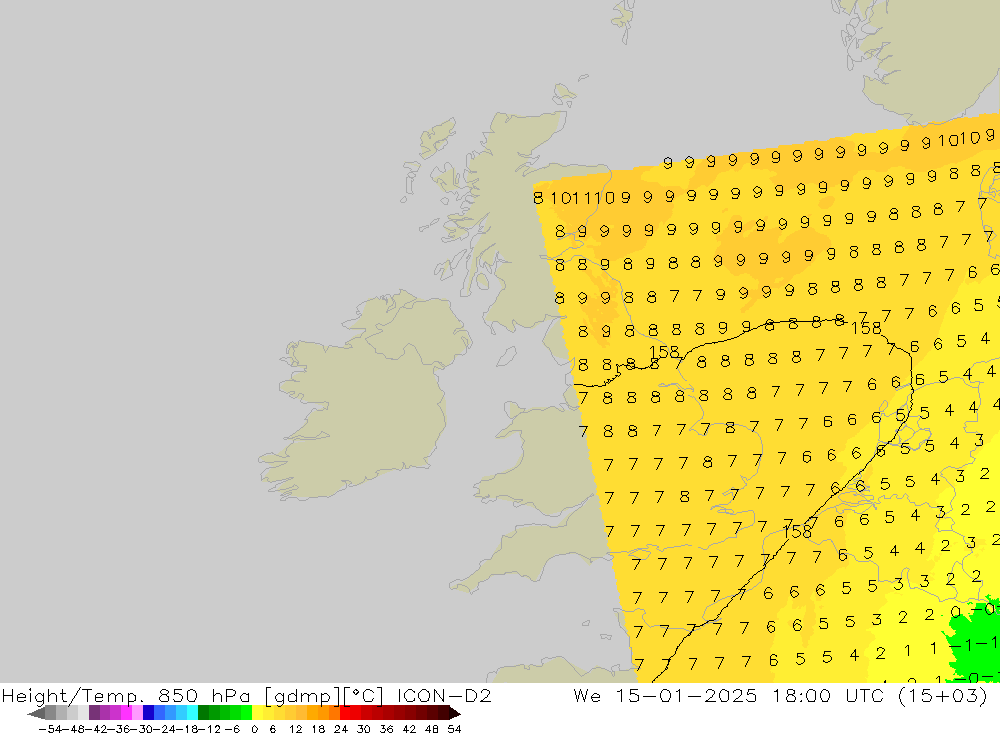
Task: Click the 'We' weekday label
Action: 587,695
